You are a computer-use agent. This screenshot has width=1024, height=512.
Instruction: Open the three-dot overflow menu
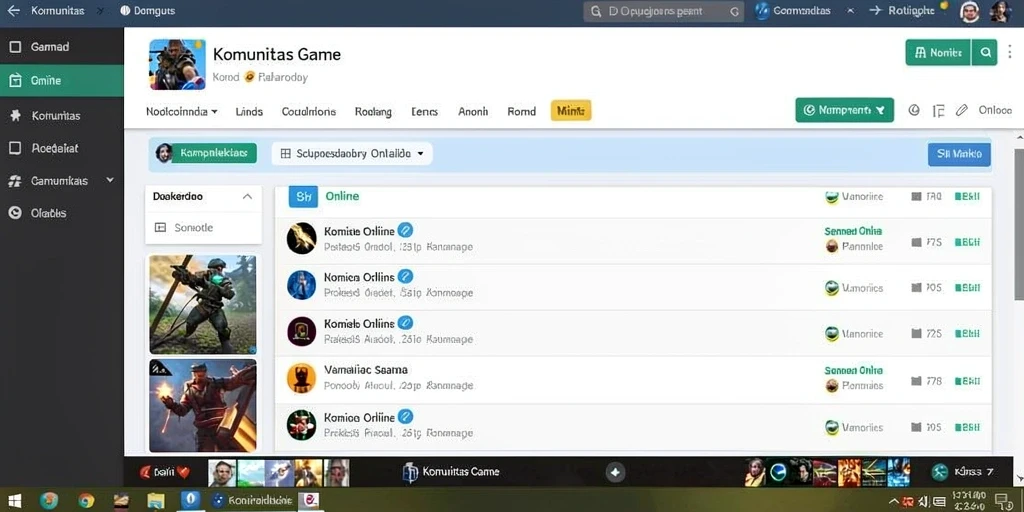1010,52
